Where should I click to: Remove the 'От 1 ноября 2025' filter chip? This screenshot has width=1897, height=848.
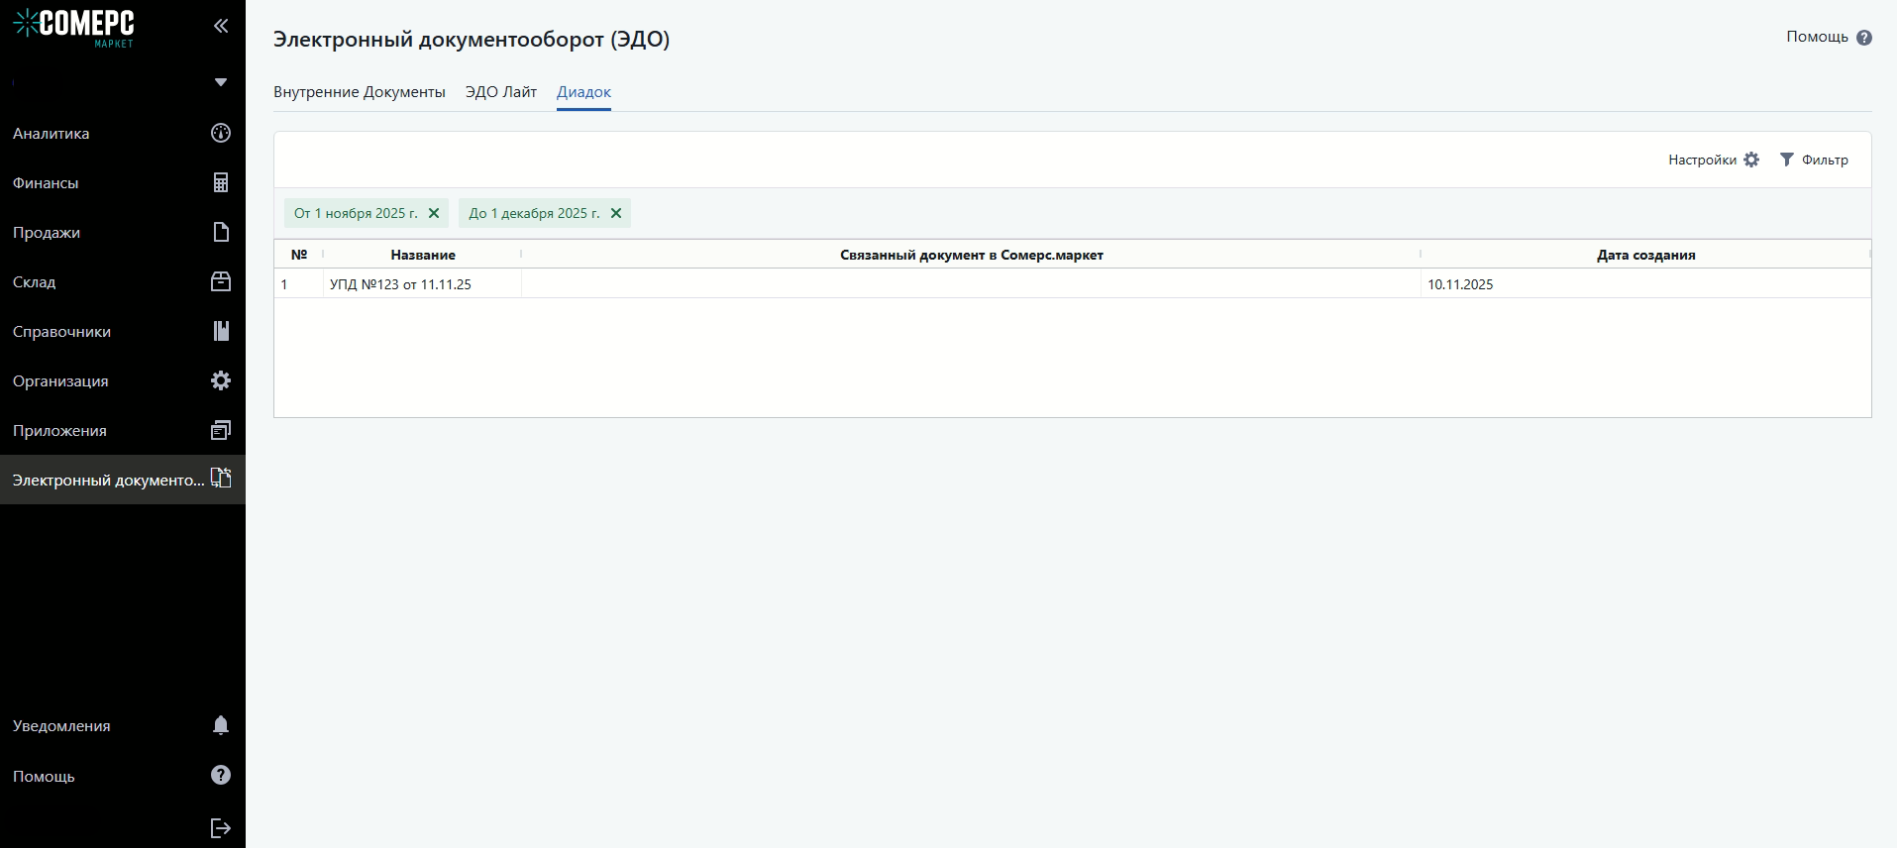434,213
